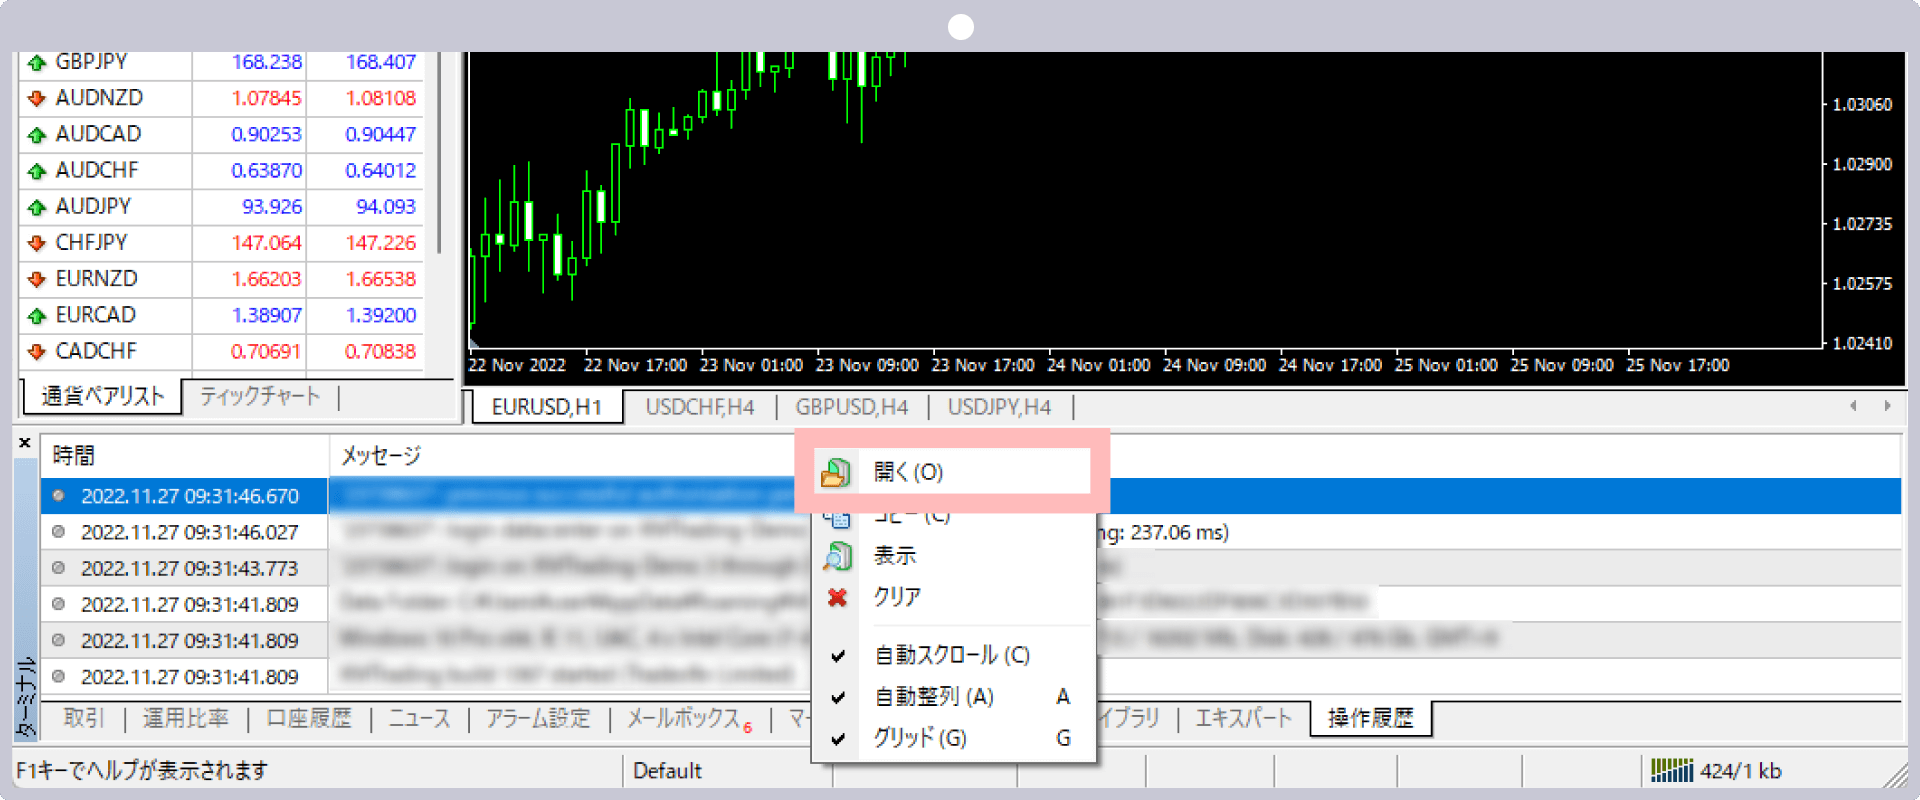Open the GBPUSD,H4 chart tab
Screen dimensions: 1920x800
pyautogui.click(x=851, y=407)
